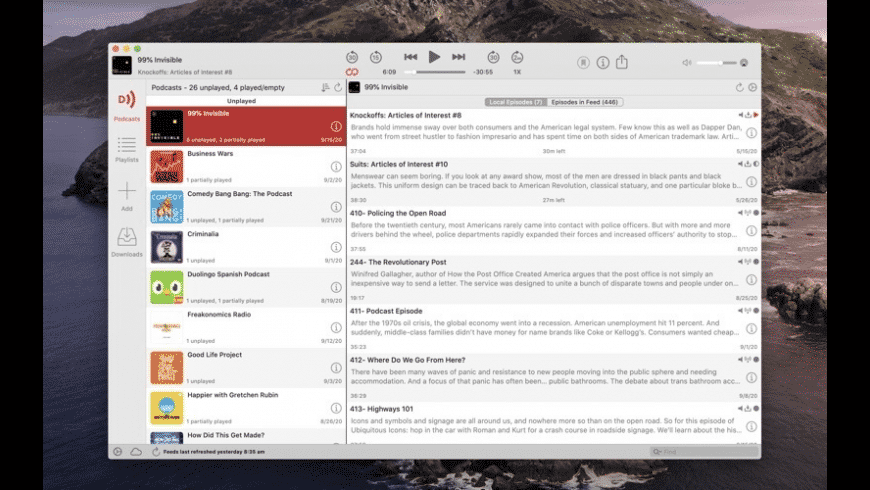Image resolution: width=870 pixels, height=490 pixels.
Task: Show info for Business Wars
Action: tap(336, 166)
